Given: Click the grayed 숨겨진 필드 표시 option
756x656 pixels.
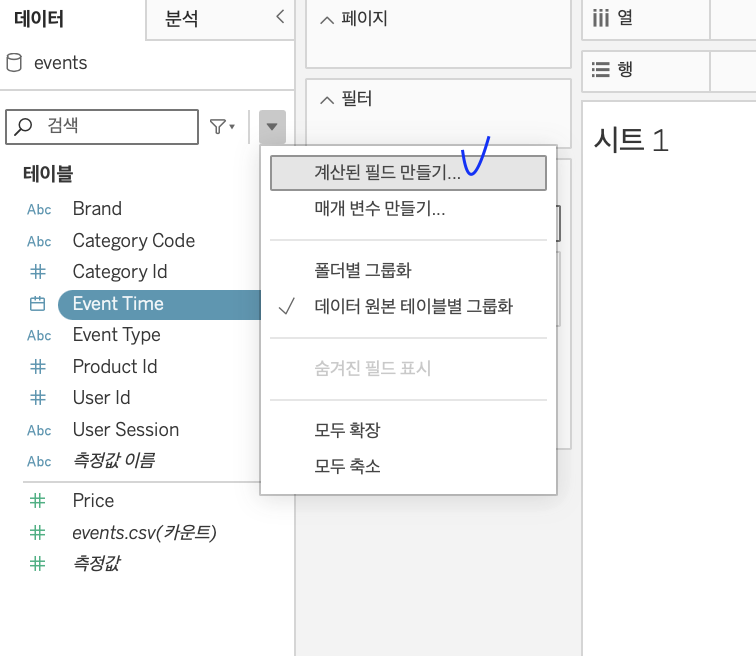Looking at the screenshot, I should coord(408,369).
